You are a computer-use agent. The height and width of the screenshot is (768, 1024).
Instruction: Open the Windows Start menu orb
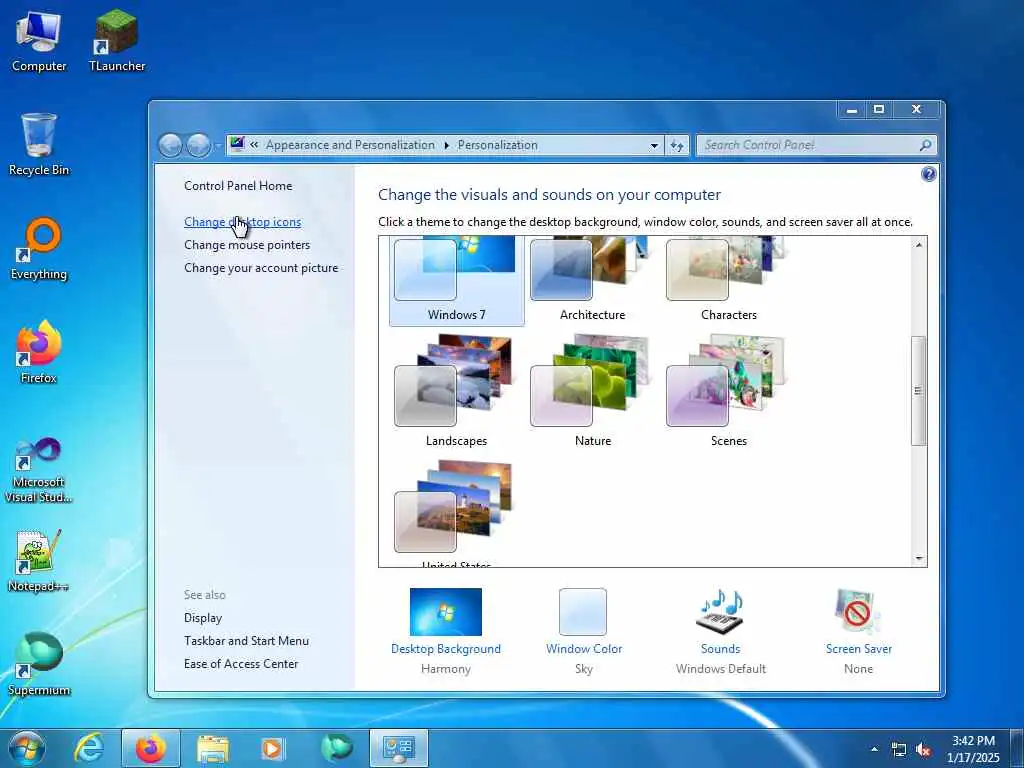click(27, 748)
